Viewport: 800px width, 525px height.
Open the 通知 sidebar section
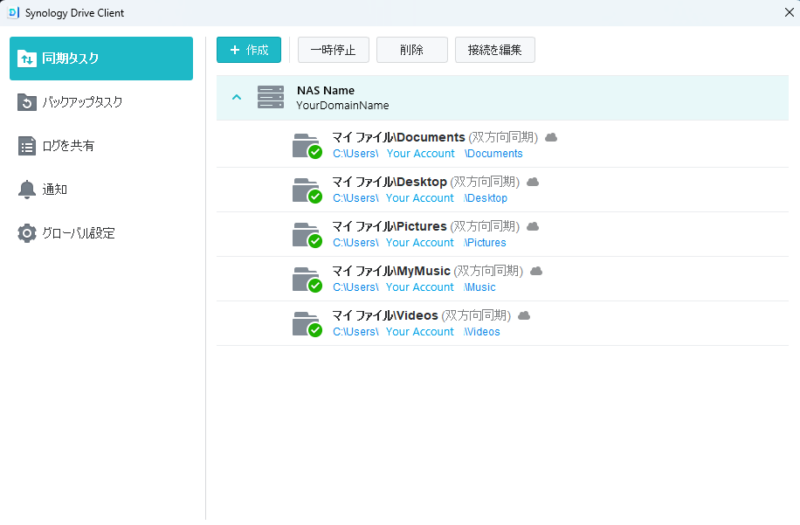pyautogui.click(x=101, y=189)
